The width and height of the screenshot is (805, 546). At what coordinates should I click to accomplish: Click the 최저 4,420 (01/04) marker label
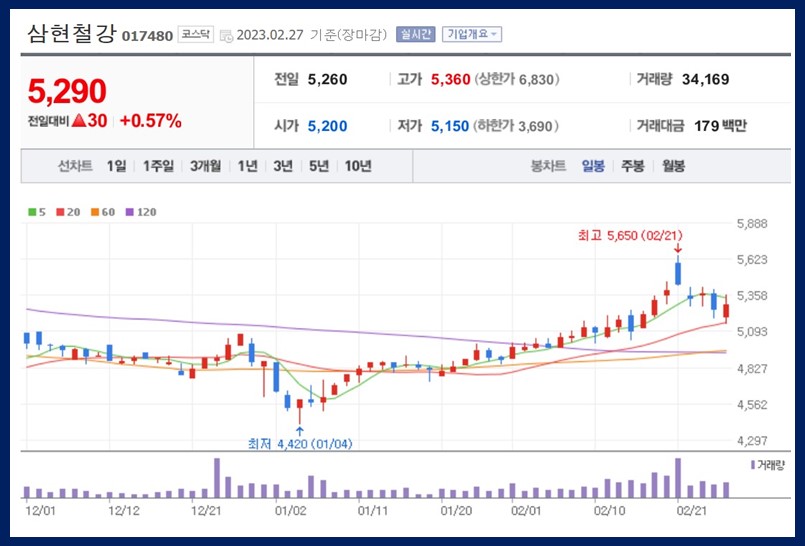pos(300,444)
